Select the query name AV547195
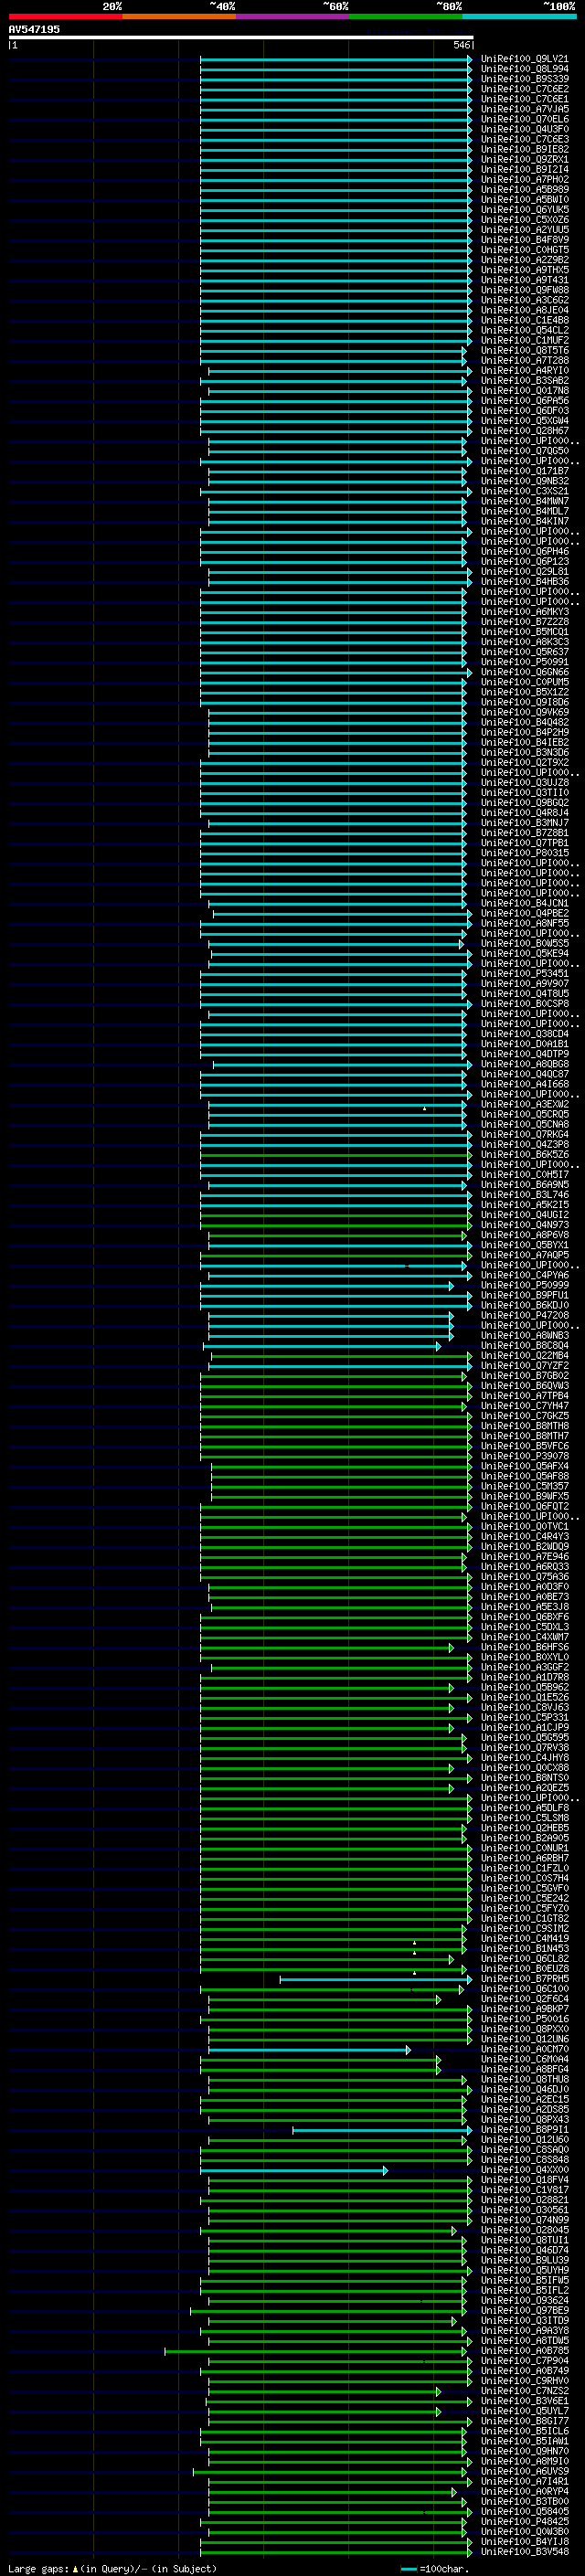 coord(34,29)
